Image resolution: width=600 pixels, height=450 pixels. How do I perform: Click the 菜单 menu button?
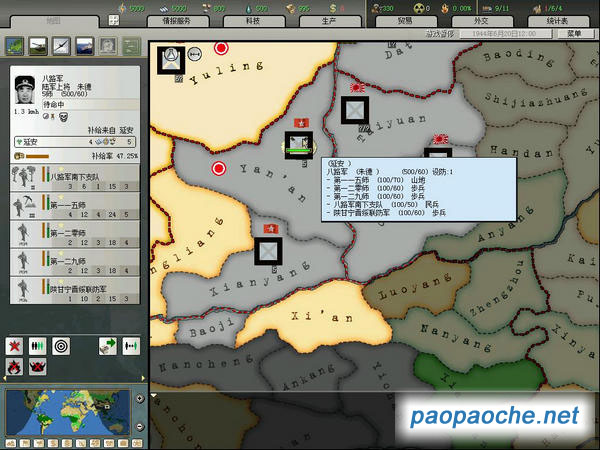point(575,34)
